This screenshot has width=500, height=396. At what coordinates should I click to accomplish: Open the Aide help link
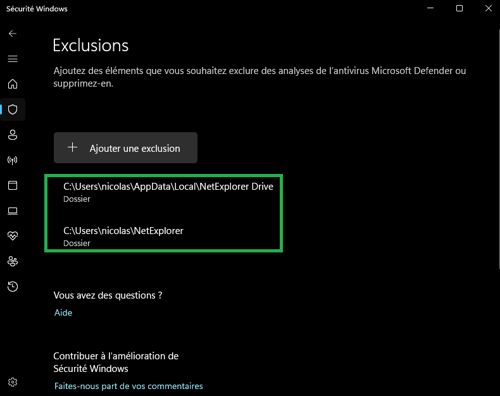pyautogui.click(x=63, y=313)
